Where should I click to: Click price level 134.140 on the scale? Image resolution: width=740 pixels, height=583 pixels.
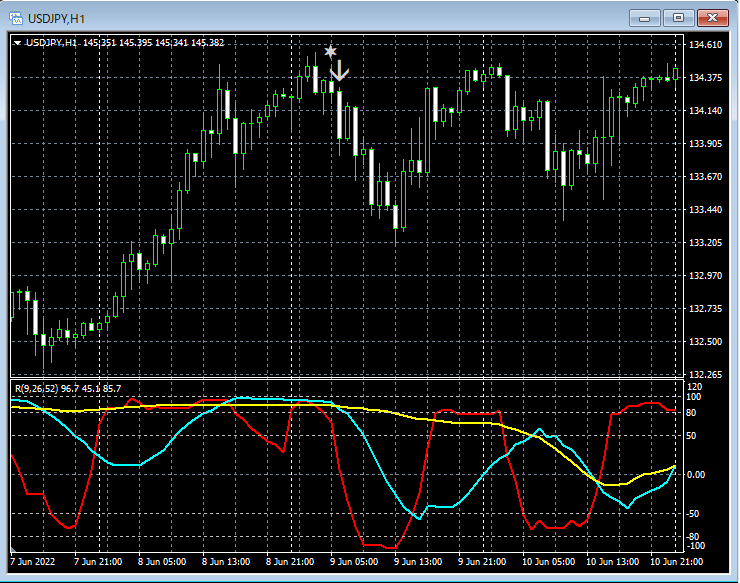(x=706, y=111)
